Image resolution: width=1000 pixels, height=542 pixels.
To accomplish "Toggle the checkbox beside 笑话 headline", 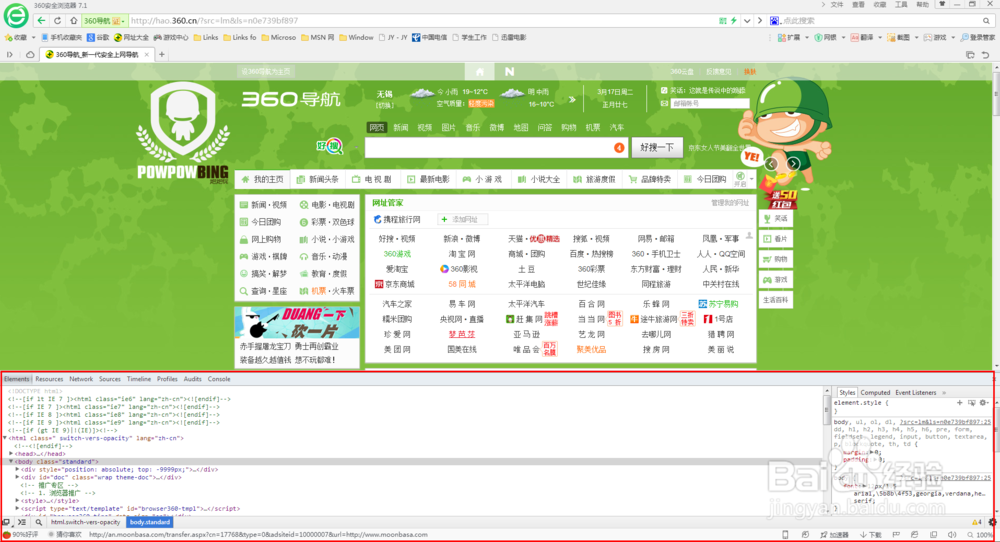I will pyautogui.click(x=664, y=91).
